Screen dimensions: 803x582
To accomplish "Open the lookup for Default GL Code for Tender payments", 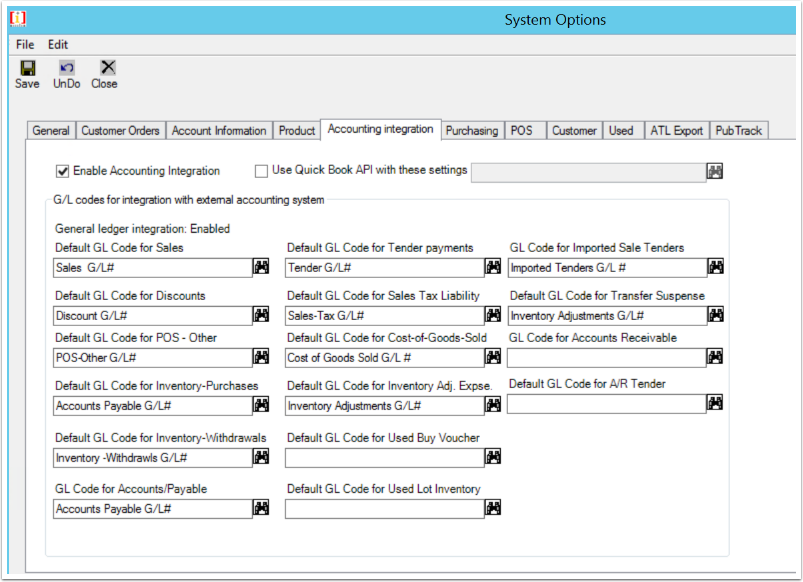I will pos(493,266).
